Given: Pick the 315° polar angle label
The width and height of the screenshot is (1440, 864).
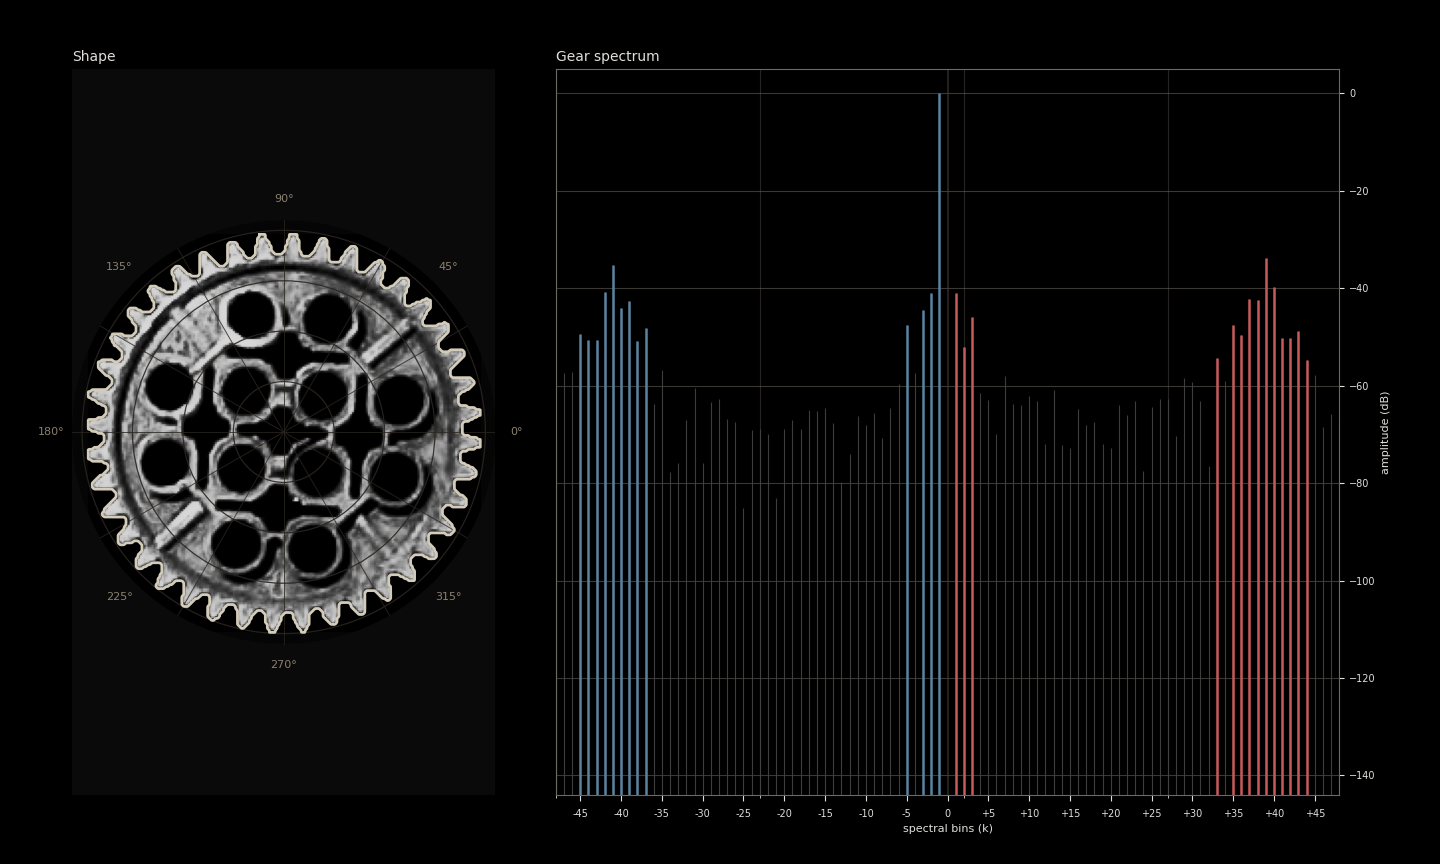Looking at the screenshot, I should pos(448,597).
